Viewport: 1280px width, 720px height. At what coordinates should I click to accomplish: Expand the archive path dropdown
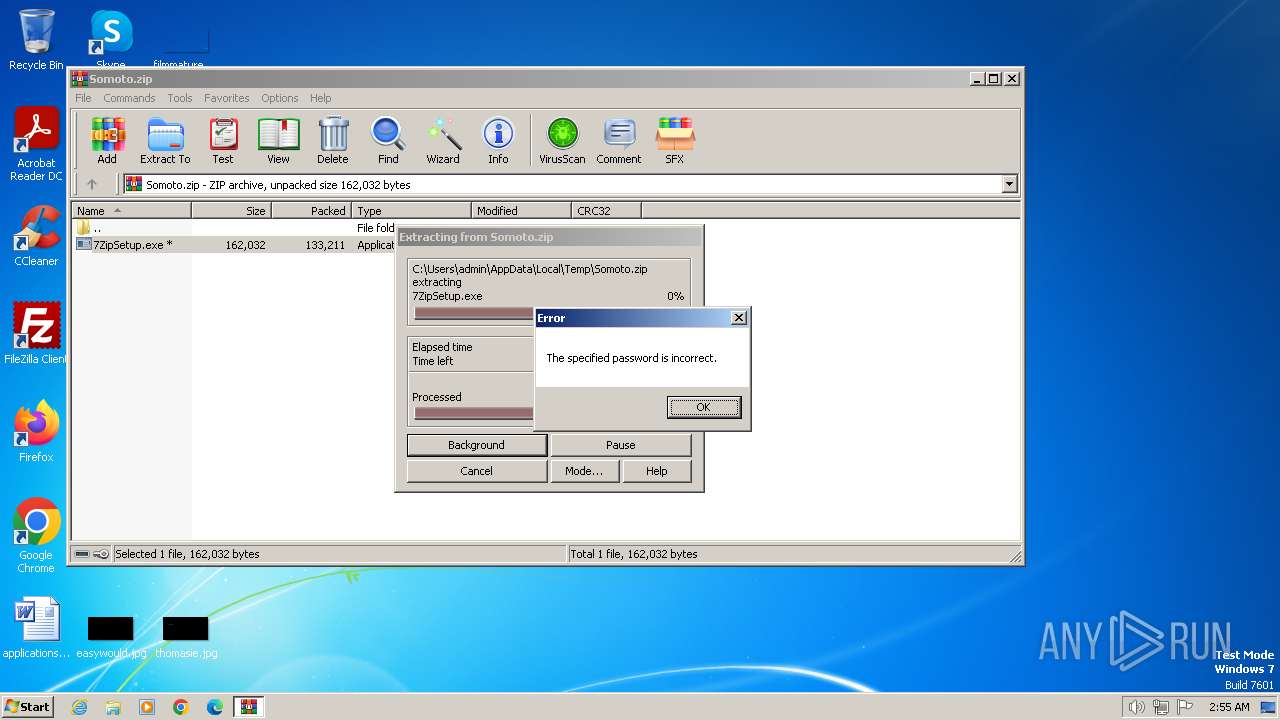point(1009,184)
